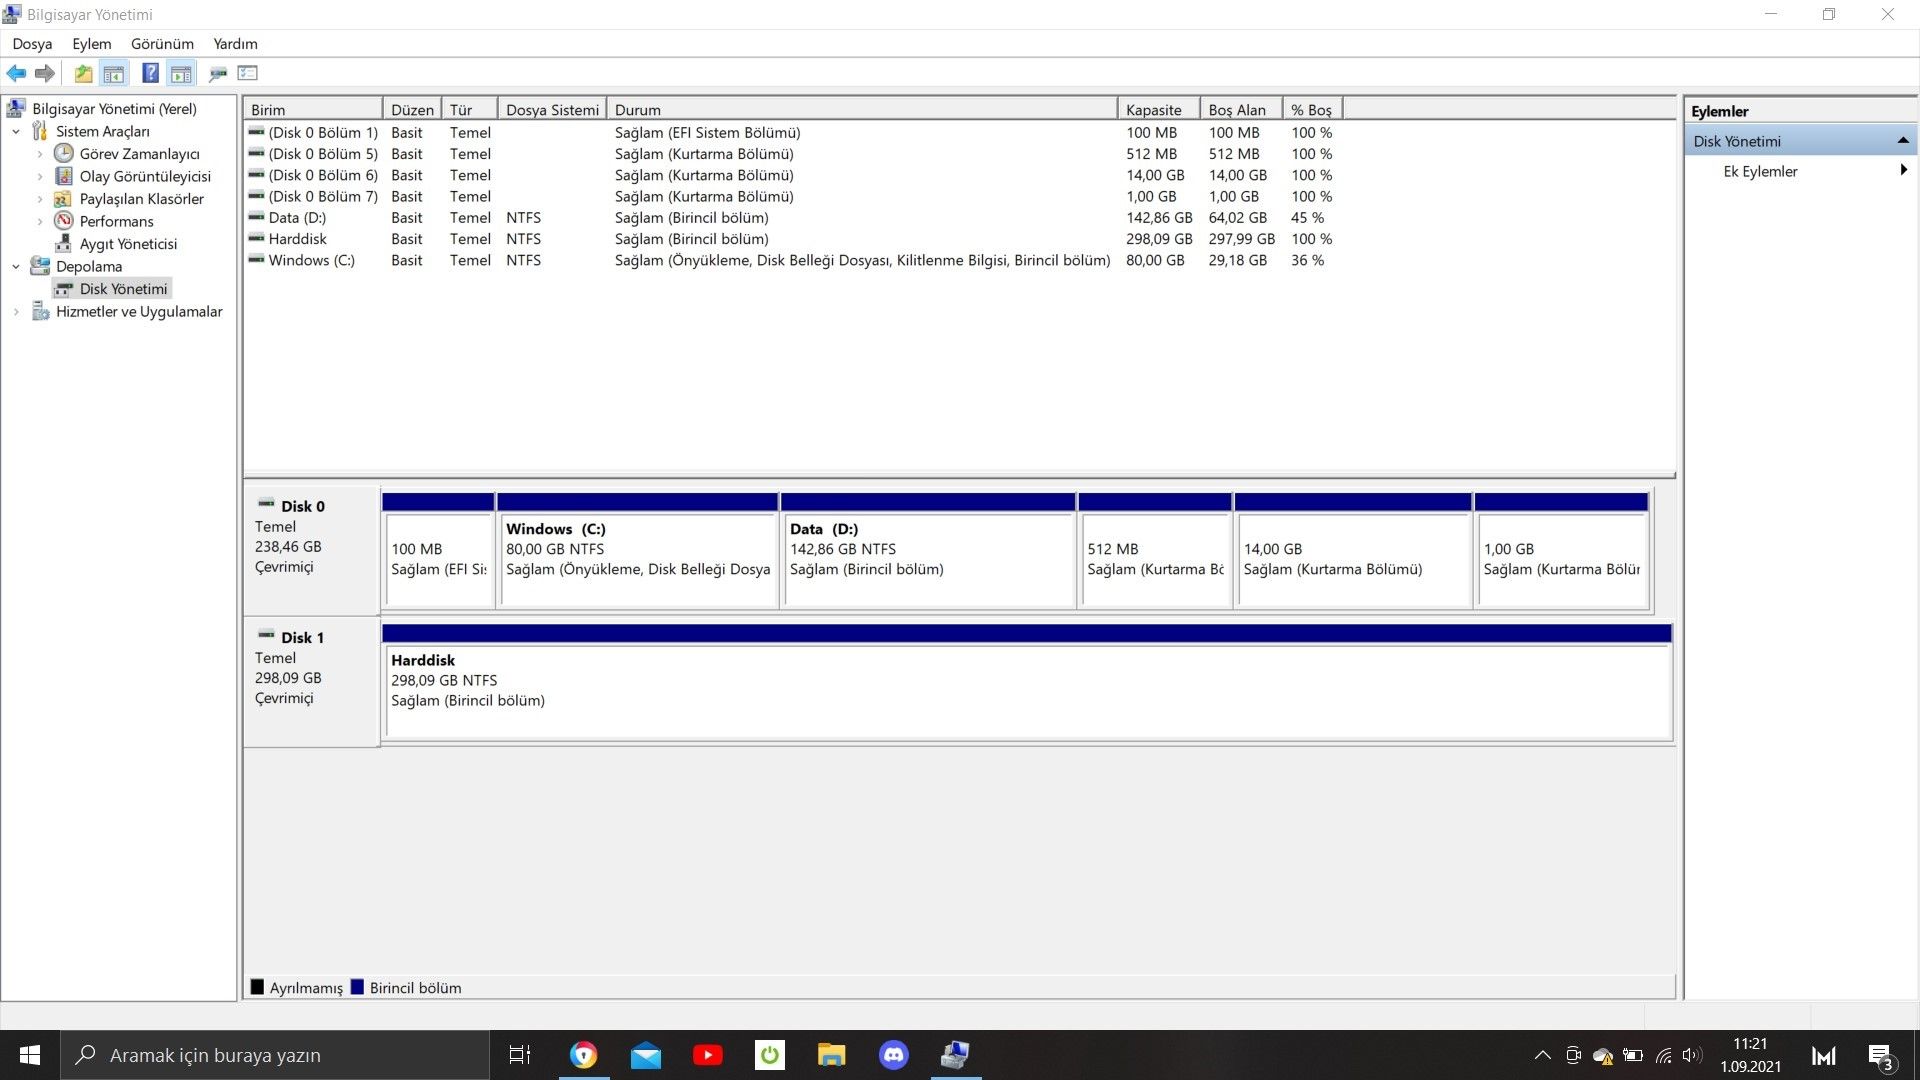Collapse the Disk Yönetimi actions section

click(x=1902, y=141)
